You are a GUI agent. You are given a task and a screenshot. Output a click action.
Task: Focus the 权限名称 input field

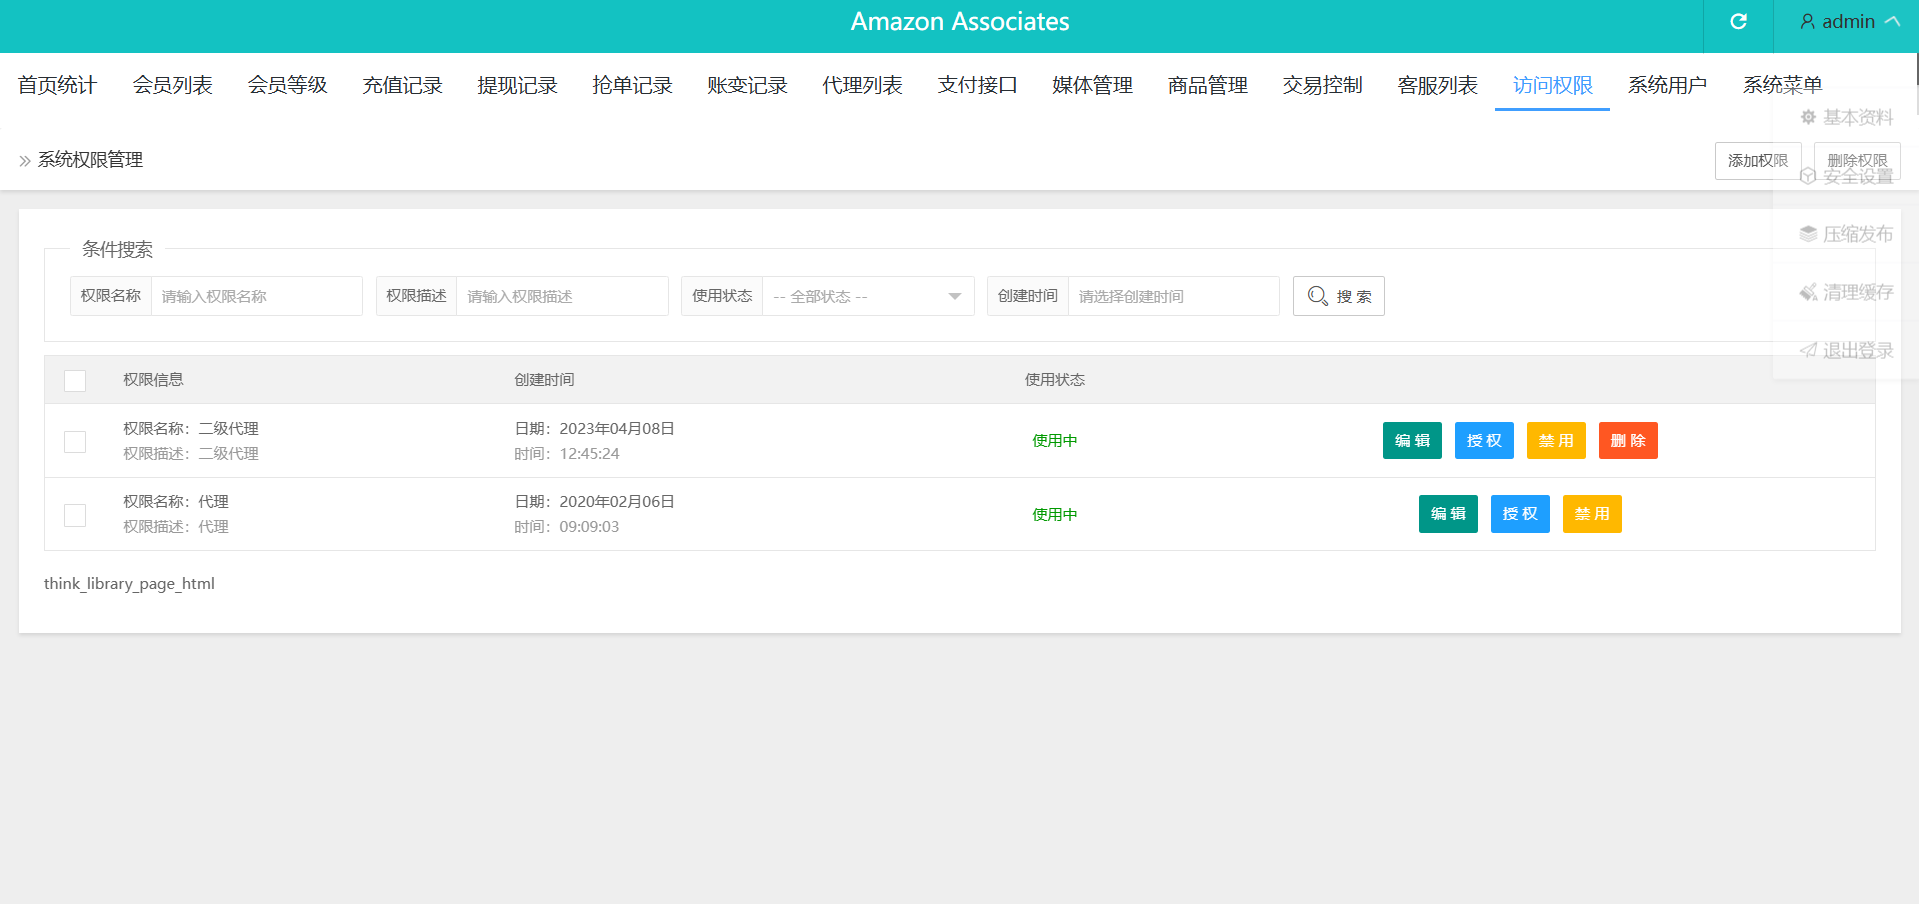[x=256, y=296]
